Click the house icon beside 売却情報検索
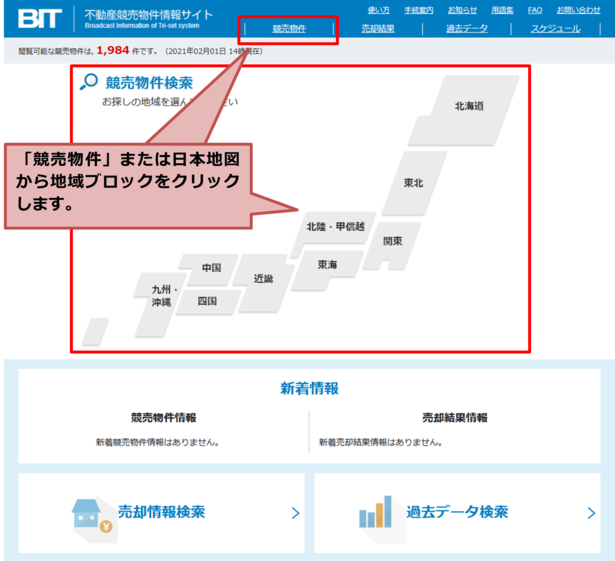Viewport: 615px width, 561px height. click(x=88, y=513)
